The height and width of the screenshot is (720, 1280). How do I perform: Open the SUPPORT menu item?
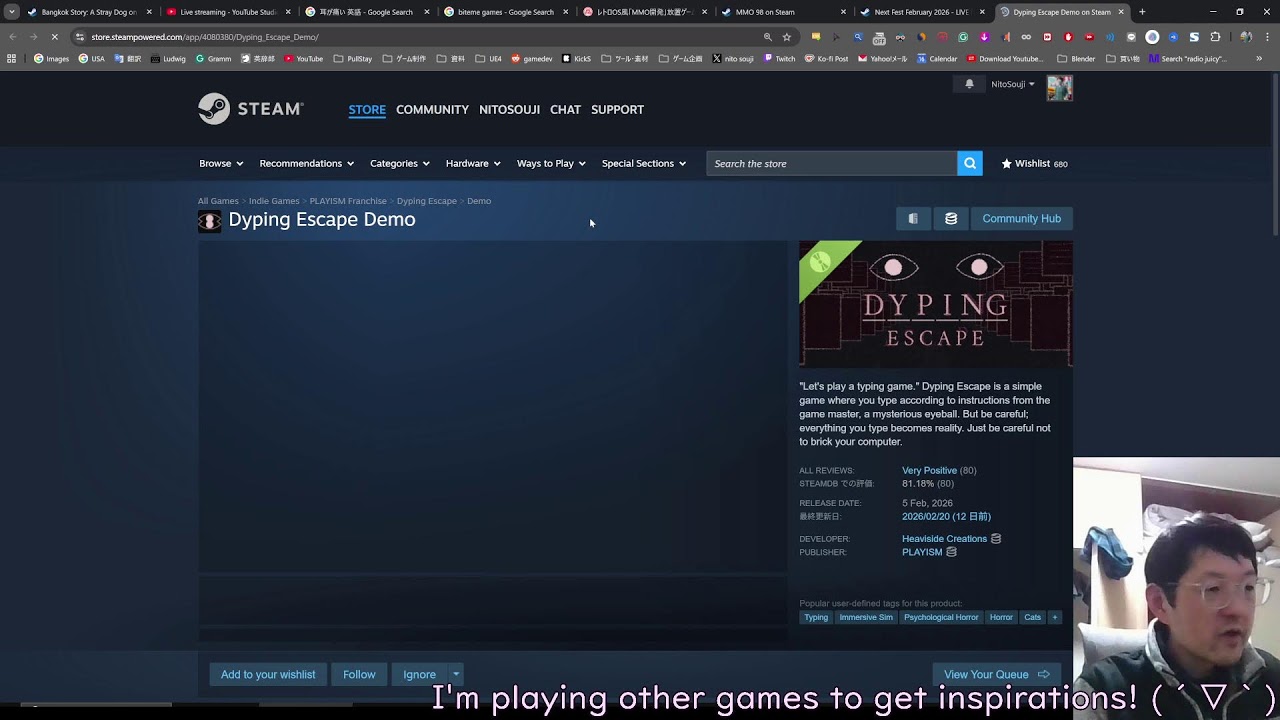[617, 109]
